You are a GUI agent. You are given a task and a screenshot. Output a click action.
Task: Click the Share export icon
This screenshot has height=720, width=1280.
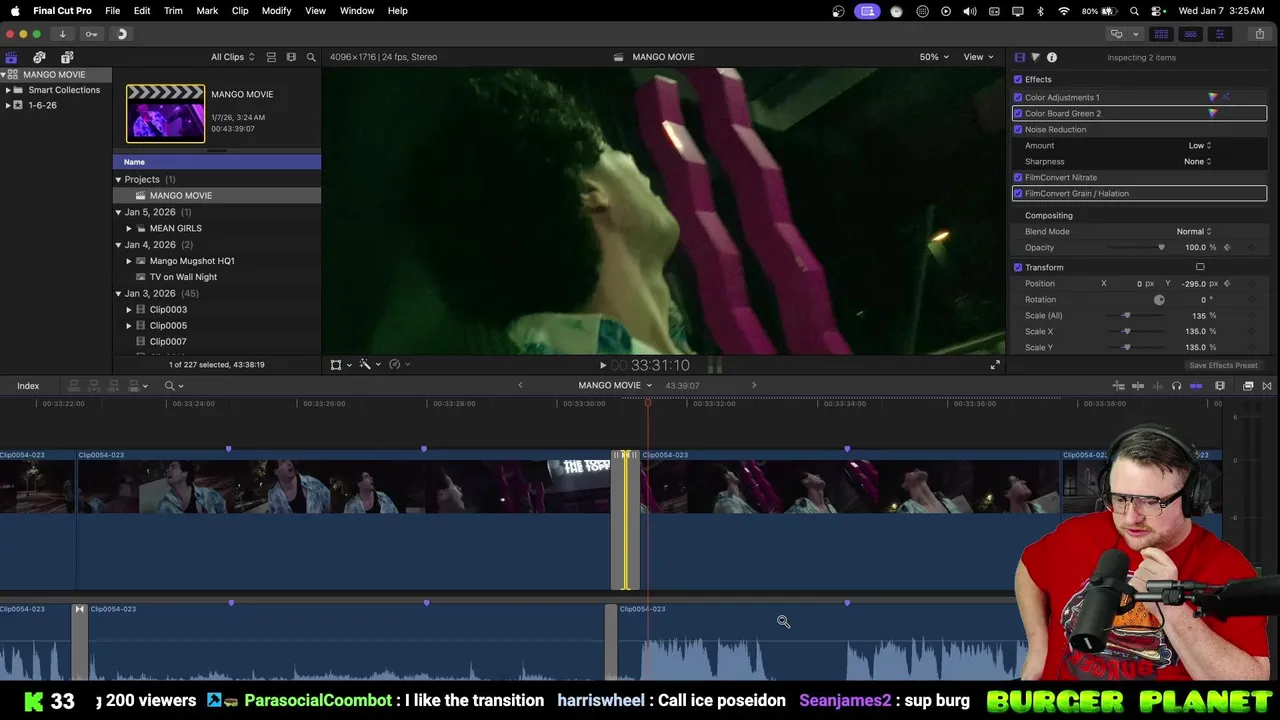pyautogui.click(x=1259, y=34)
